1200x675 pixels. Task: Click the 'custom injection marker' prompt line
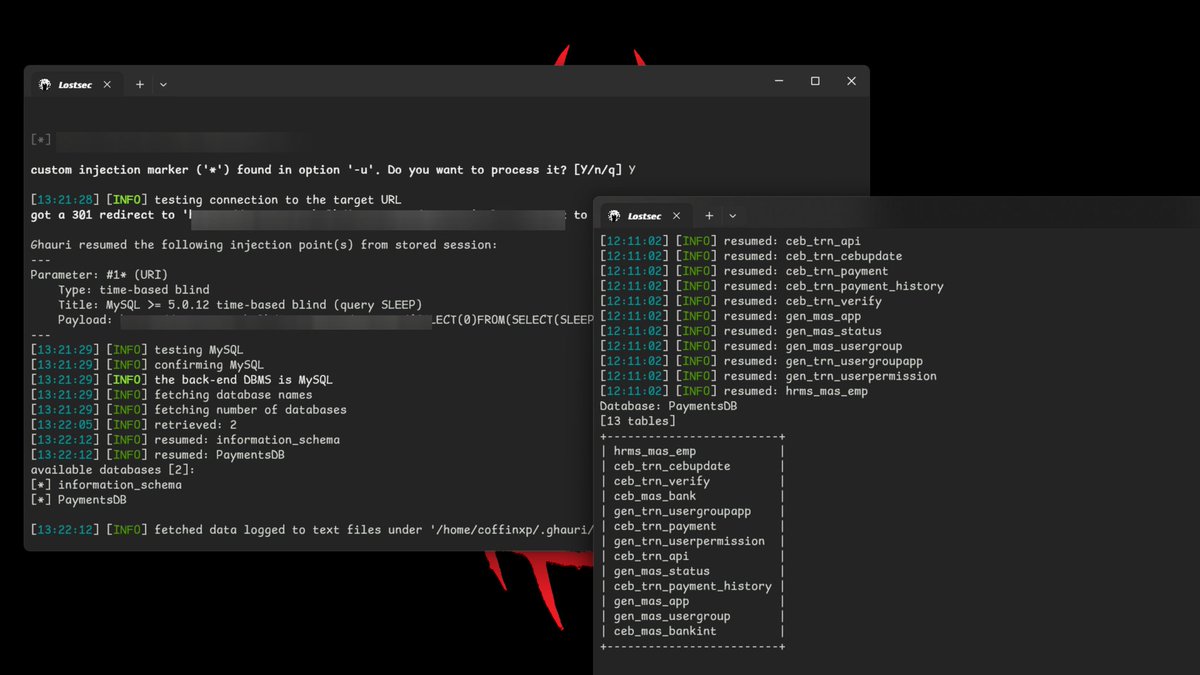pyautogui.click(x=333, y=170)
